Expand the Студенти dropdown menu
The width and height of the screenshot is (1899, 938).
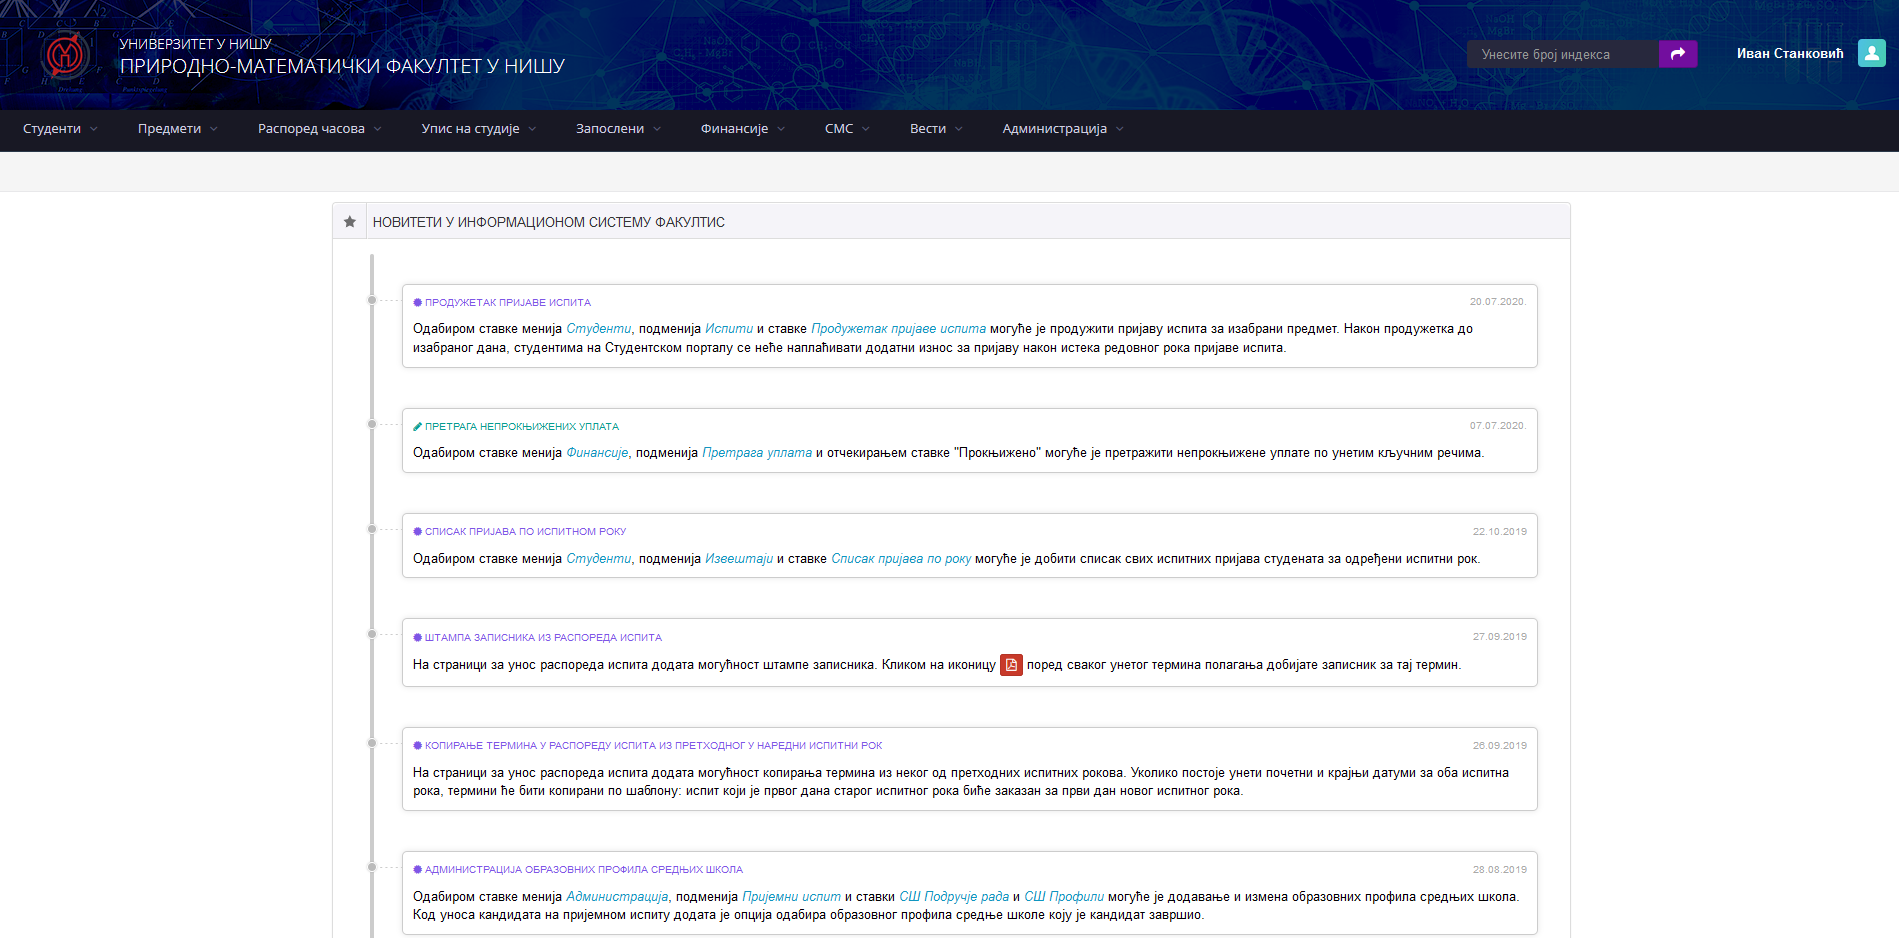[x=60, y=129]
